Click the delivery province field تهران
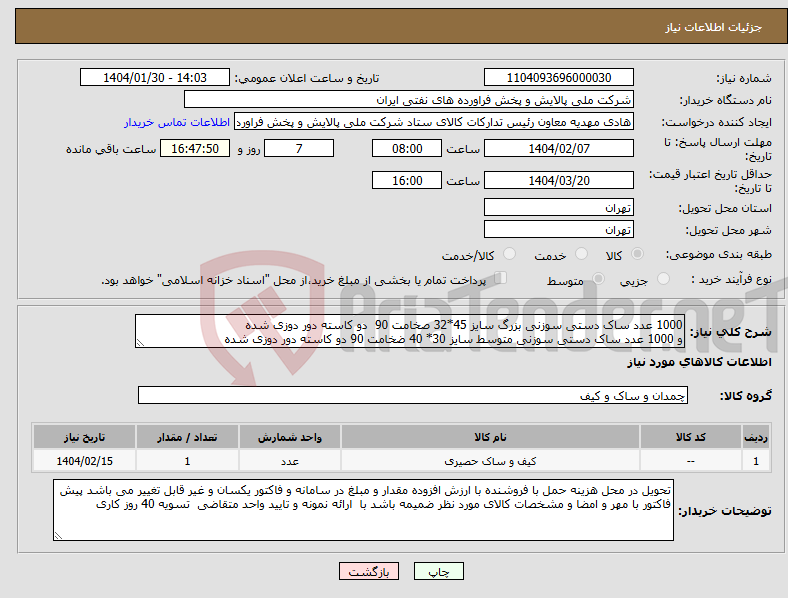The image size is (788, 598). [558, 207]
